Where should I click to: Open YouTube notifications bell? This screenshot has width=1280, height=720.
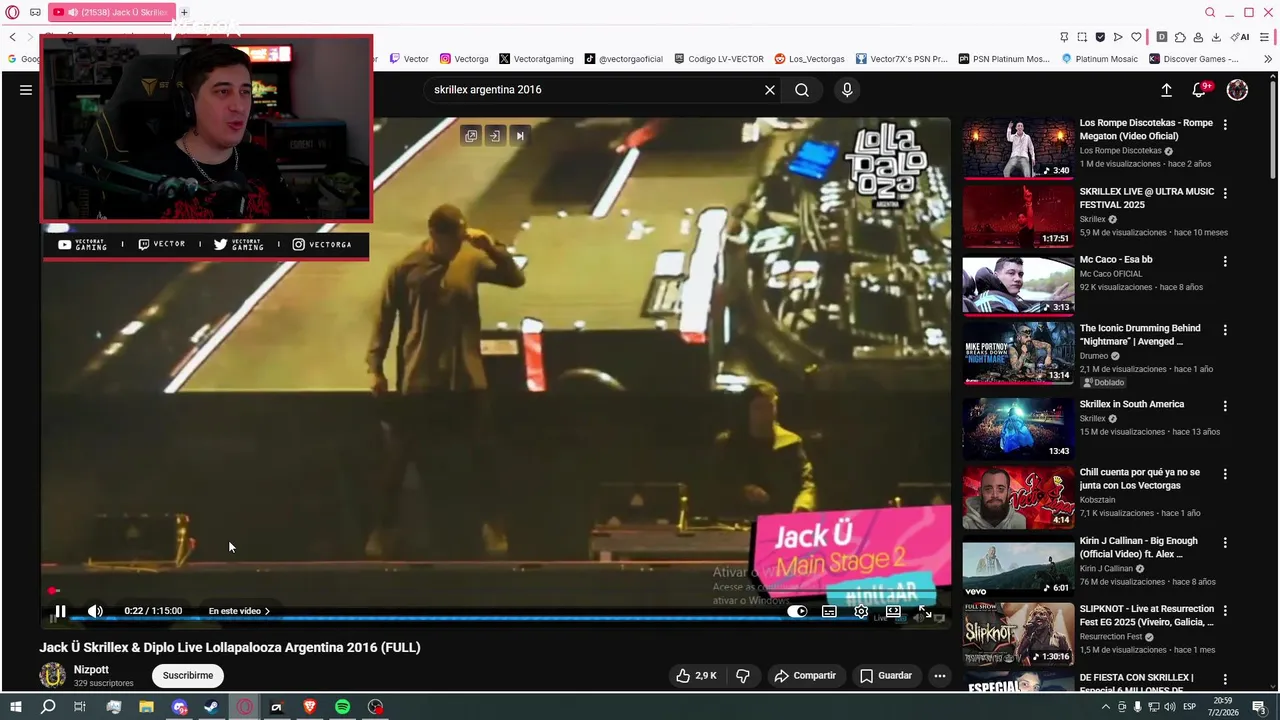(x=1199, y=90)
